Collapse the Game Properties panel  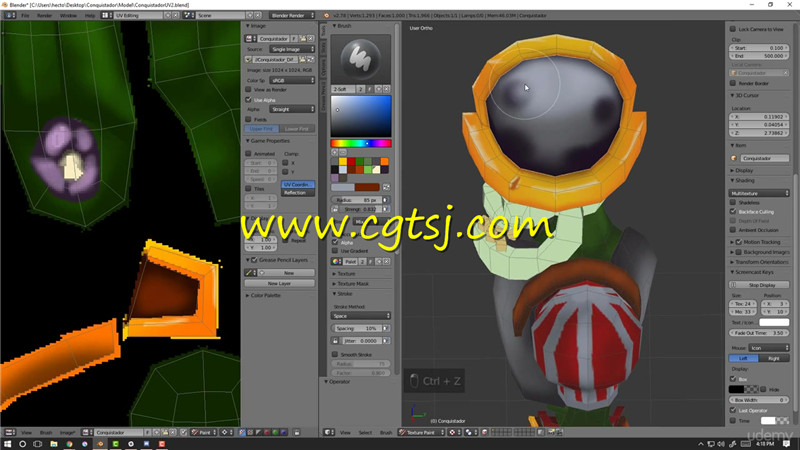268,141
